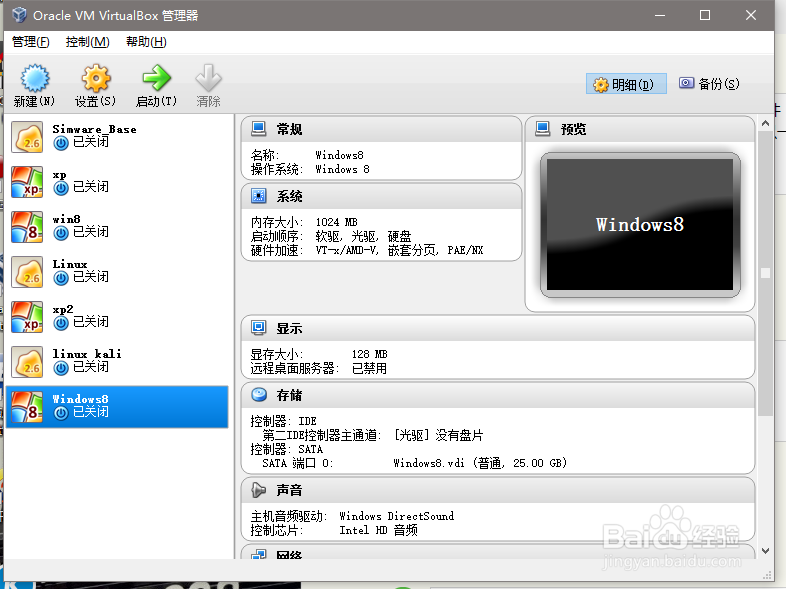This screenshot has height=589, width=786.
Task: Select the Simware_Base virtual machine
Action: click(x=117, y=136)
